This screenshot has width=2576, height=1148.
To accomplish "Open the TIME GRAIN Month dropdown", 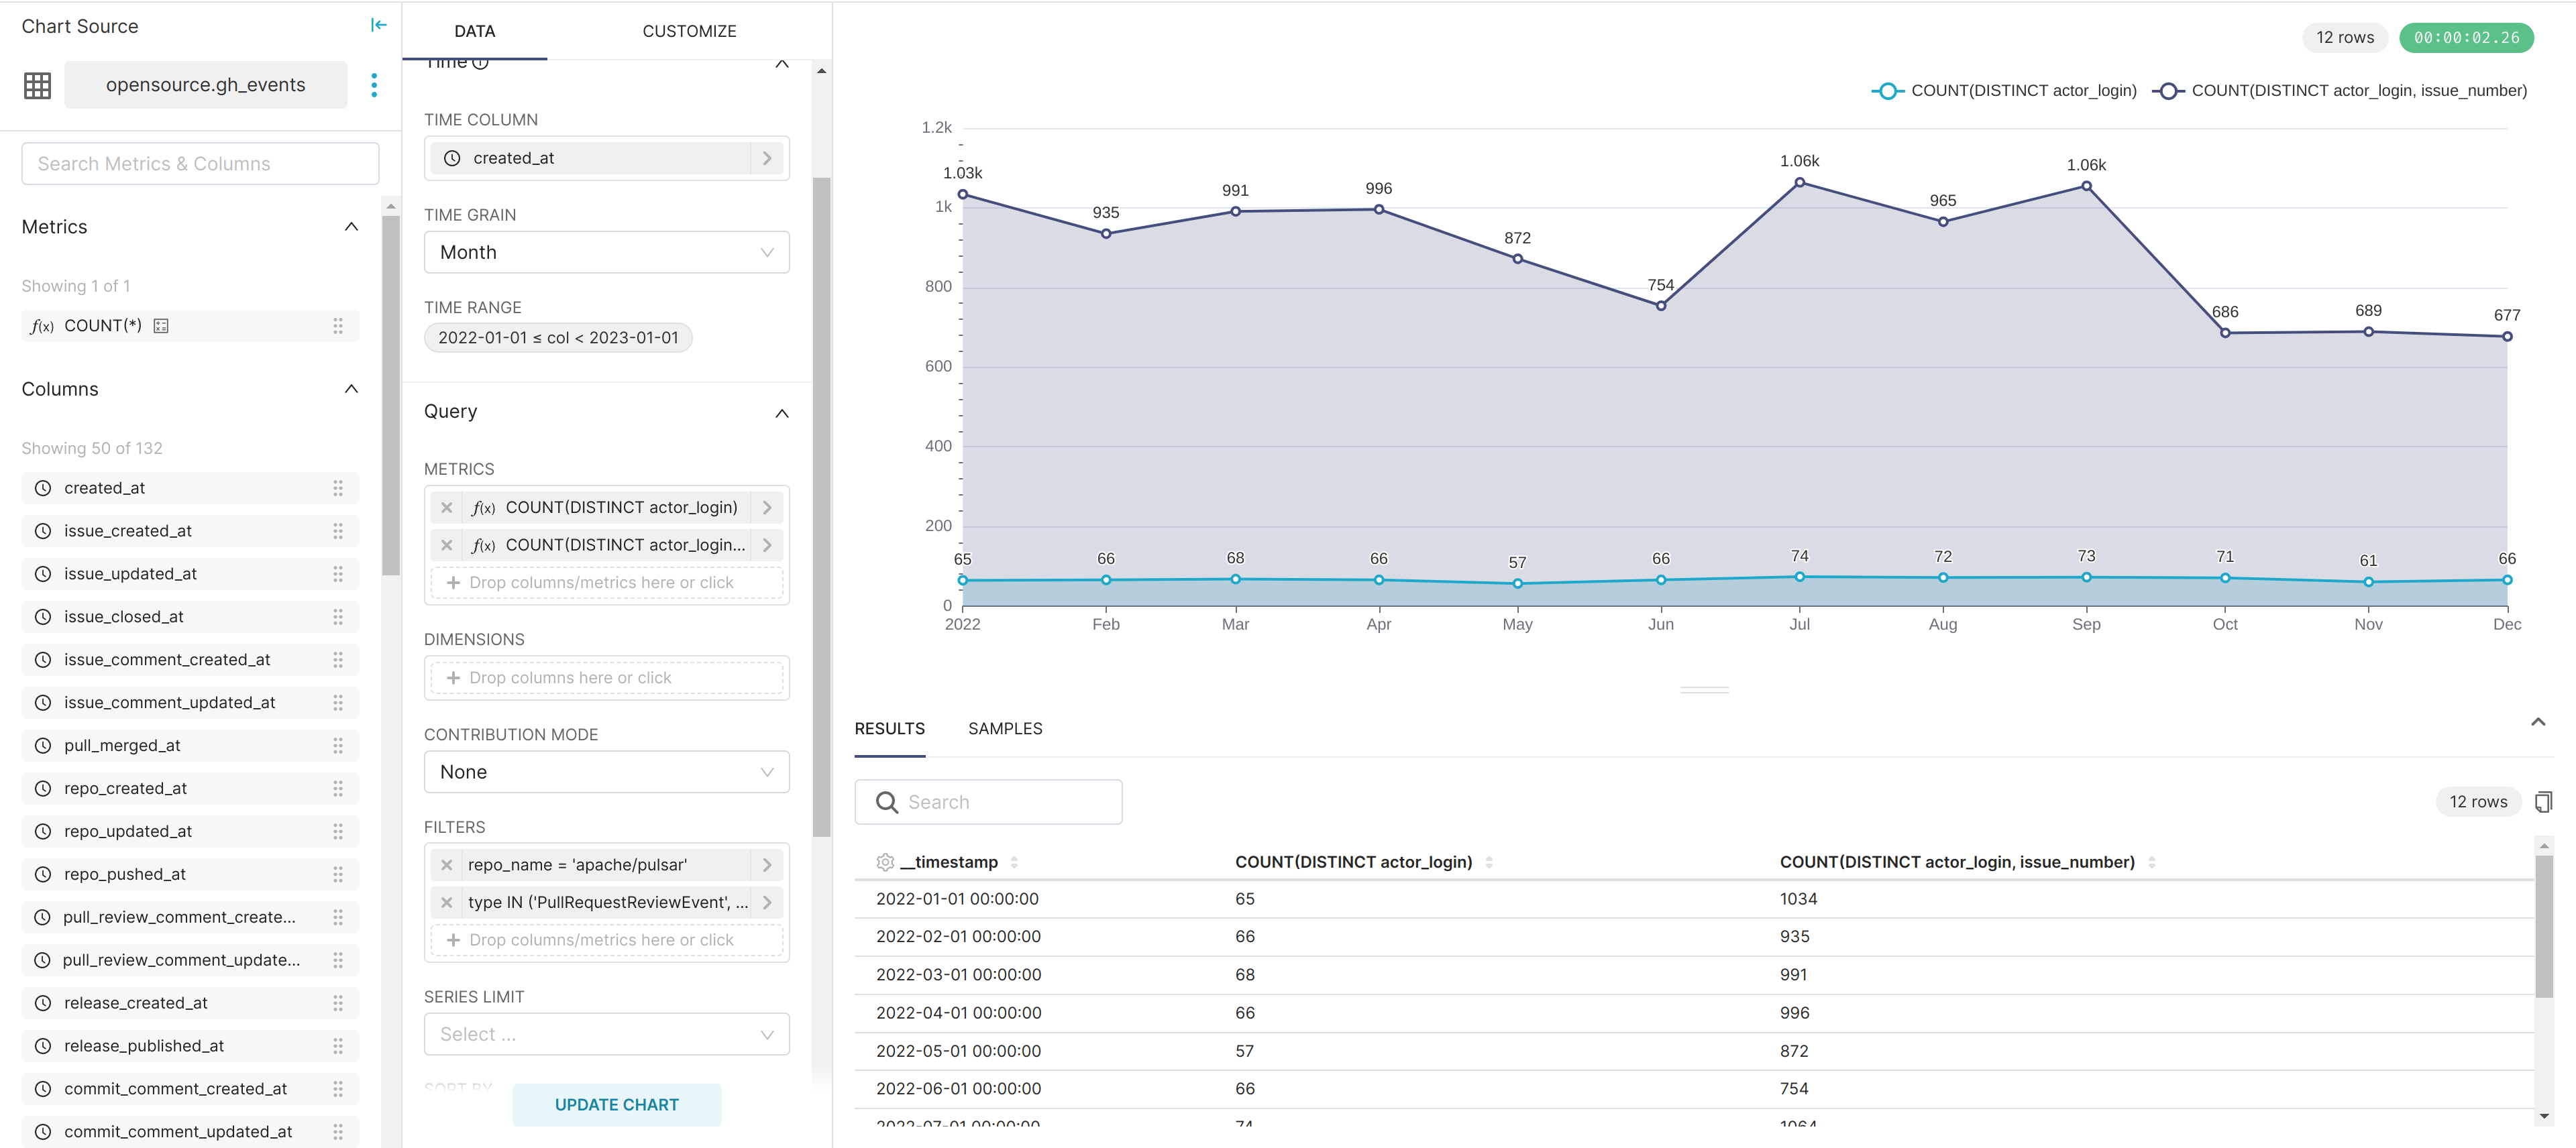I will pyautogui.click(x=606, y=251).
